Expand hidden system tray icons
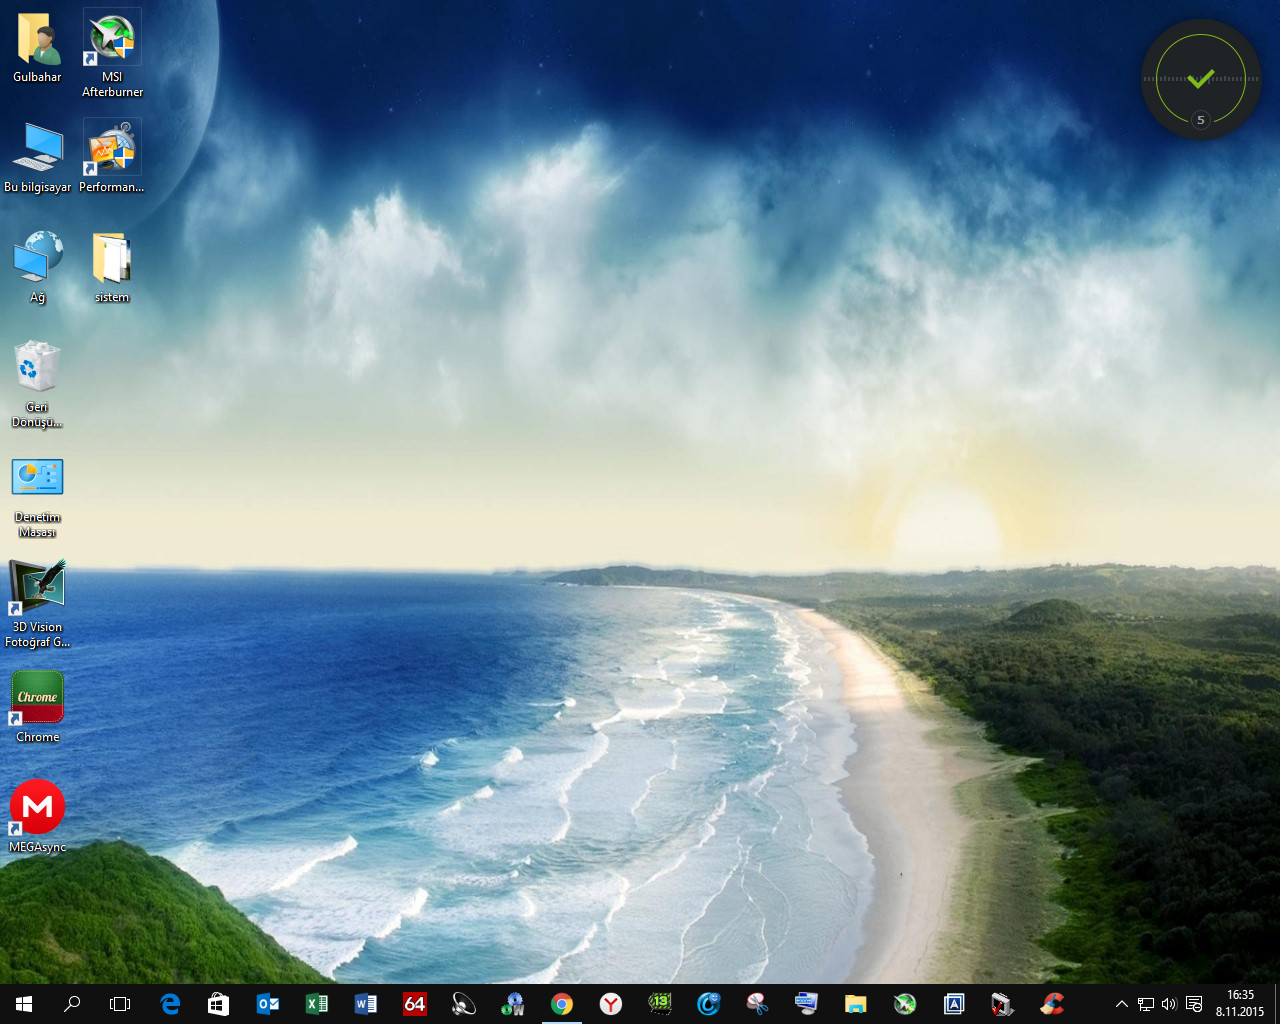This screenshot has height=1024, width=1280. pos(1122,1004)
